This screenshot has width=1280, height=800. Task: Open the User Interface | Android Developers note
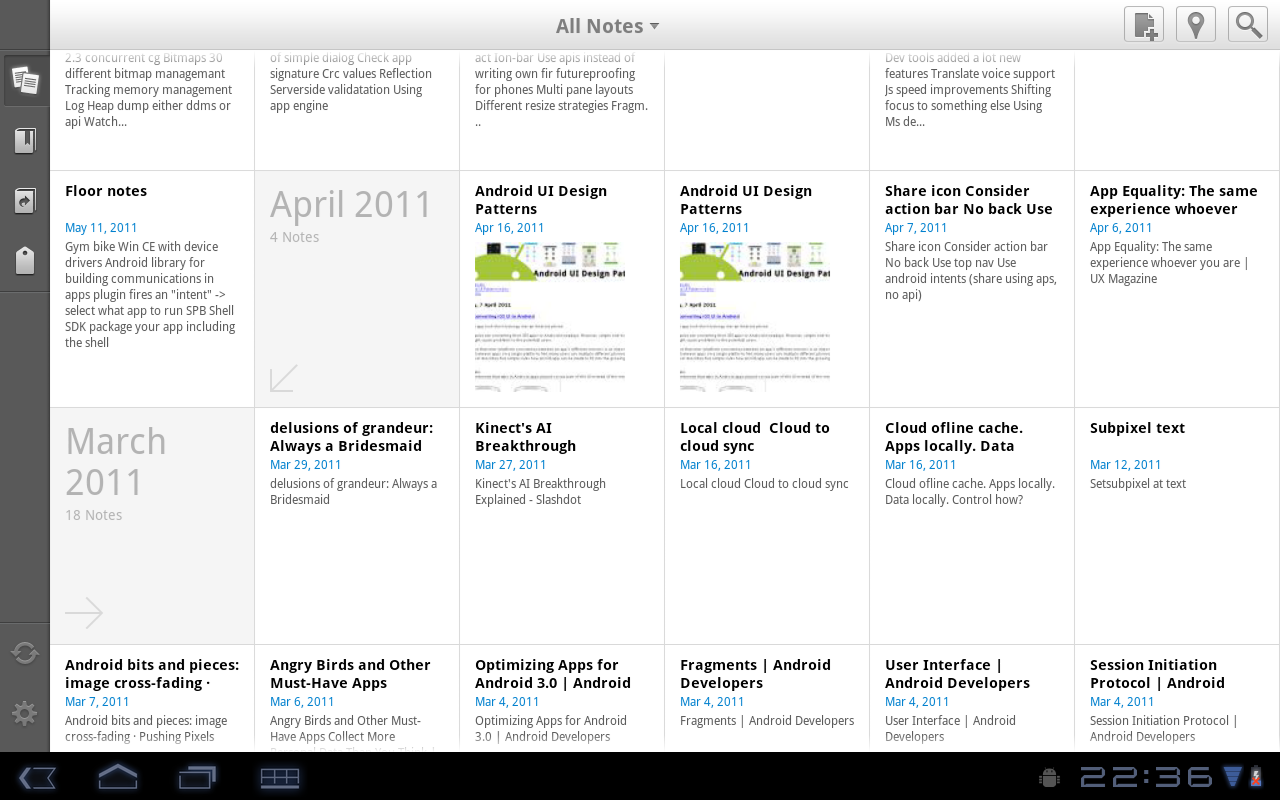[972, 698]
